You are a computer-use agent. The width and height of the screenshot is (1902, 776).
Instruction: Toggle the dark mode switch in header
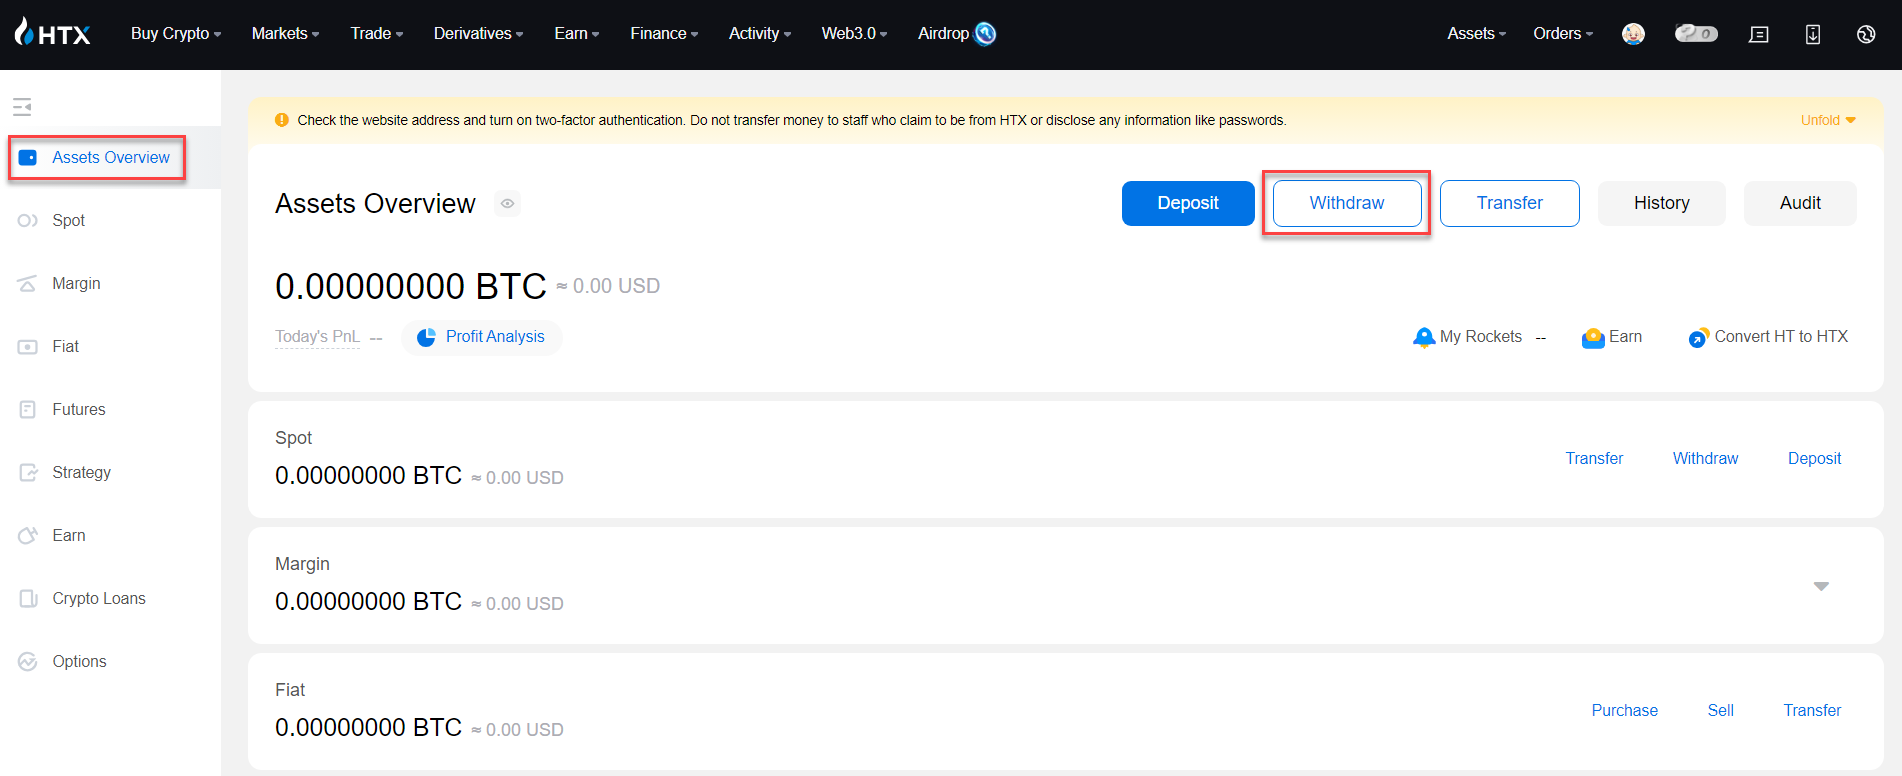[1696, 34]
